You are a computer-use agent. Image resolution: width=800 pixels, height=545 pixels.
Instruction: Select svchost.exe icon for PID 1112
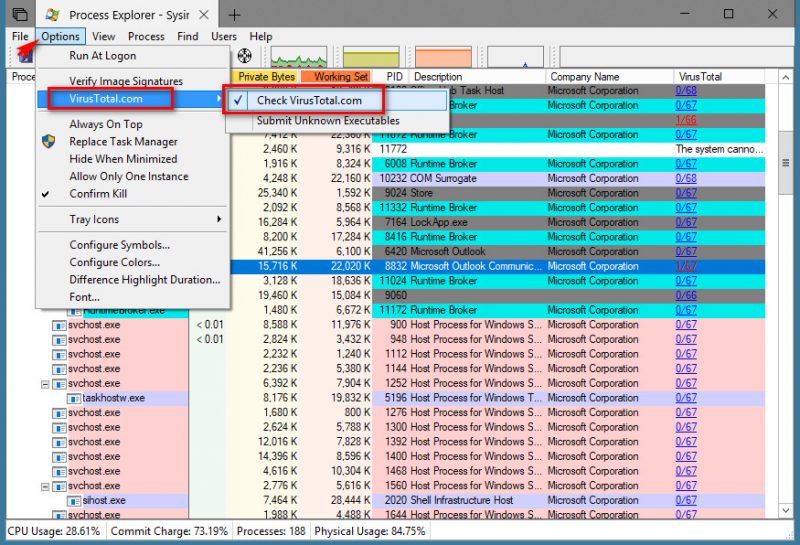(60, 355)
